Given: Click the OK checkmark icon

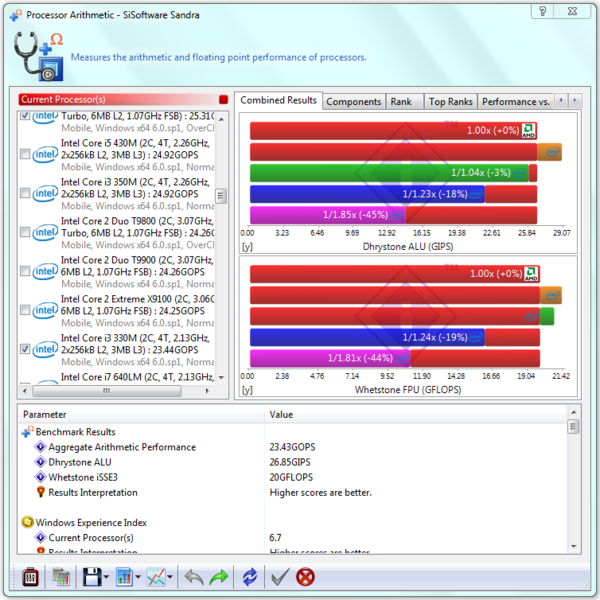Looking at the screenshot, I should tap(280, 577).
